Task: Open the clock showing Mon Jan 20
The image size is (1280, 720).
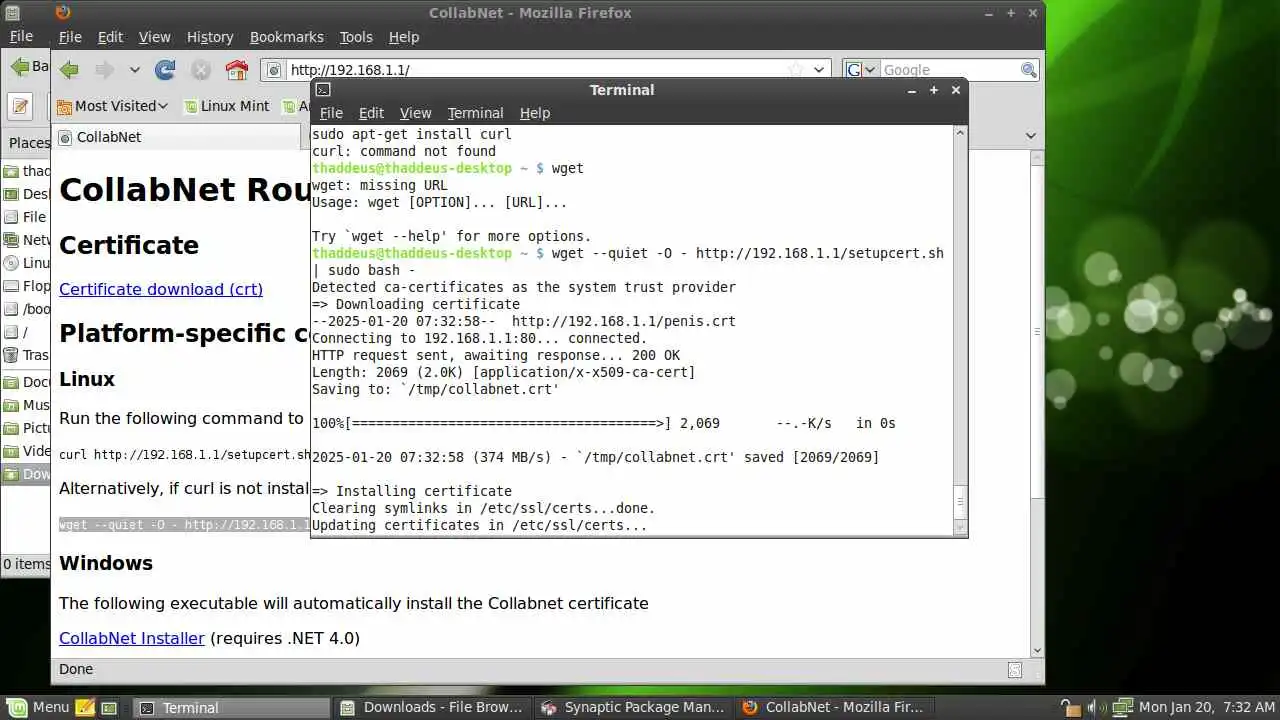Action: tap(1207, 708)
